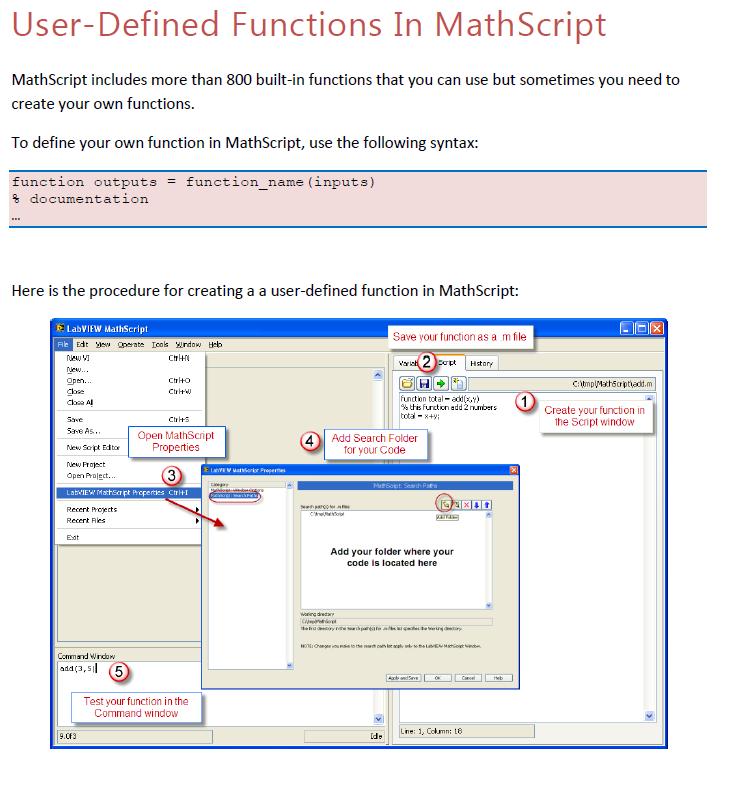Click the Apply and Save button

pyautogui.click(x=403, y=678)
